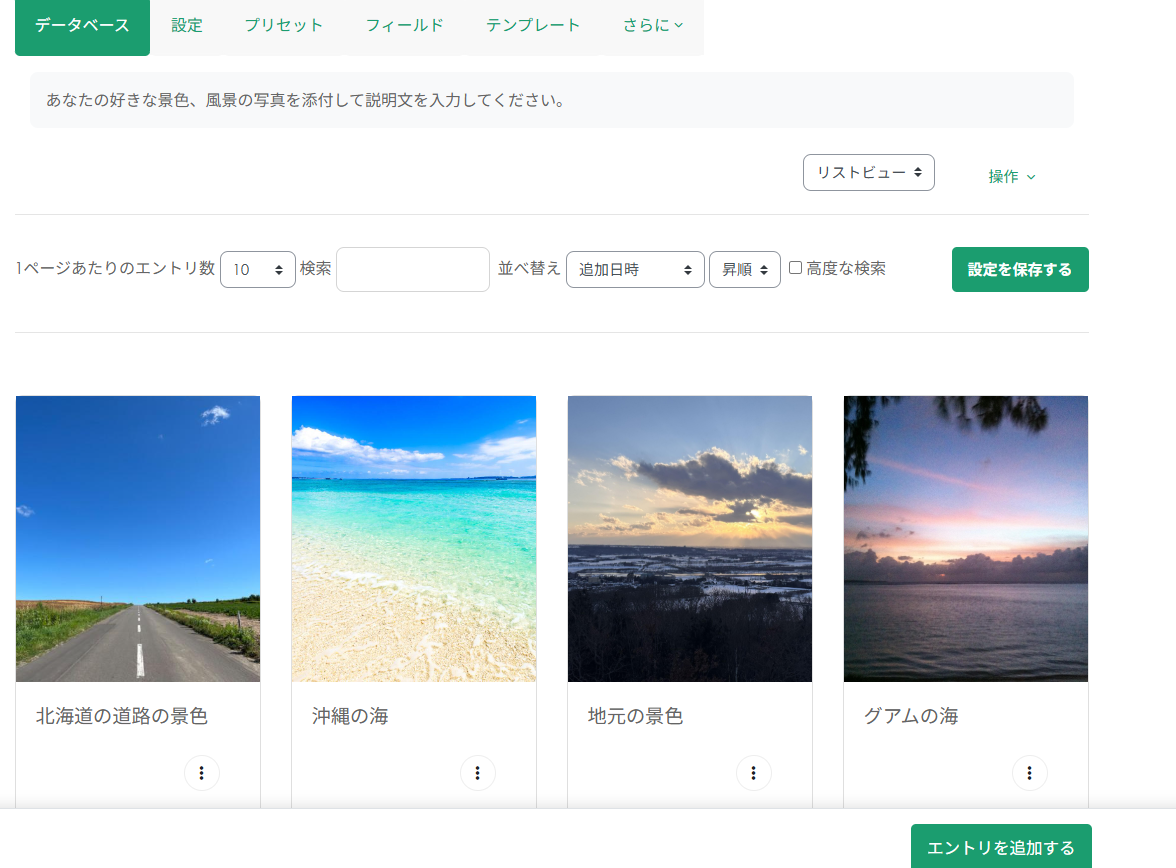
Task: Click into the 検索 search text field
Action: 413,270
